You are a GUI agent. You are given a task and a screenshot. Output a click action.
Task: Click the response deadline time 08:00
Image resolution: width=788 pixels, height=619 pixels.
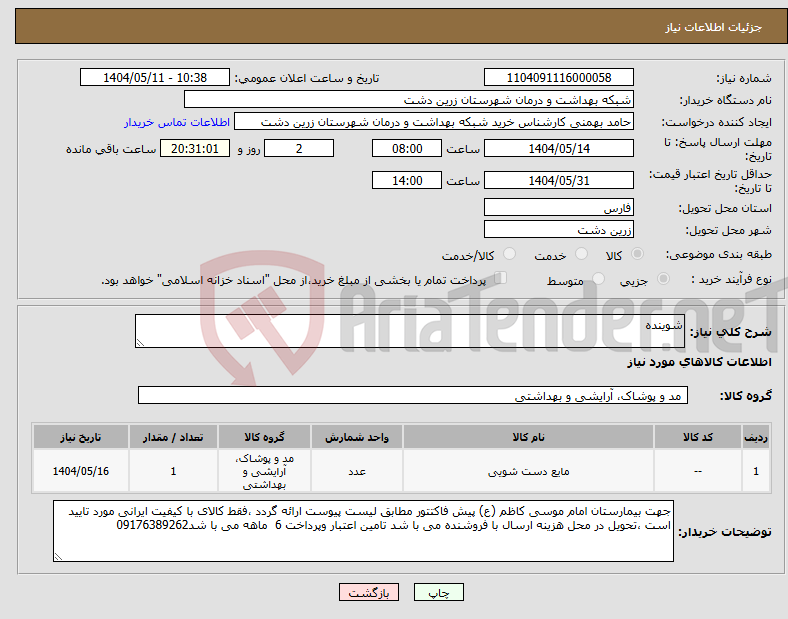tap(407, 148)
